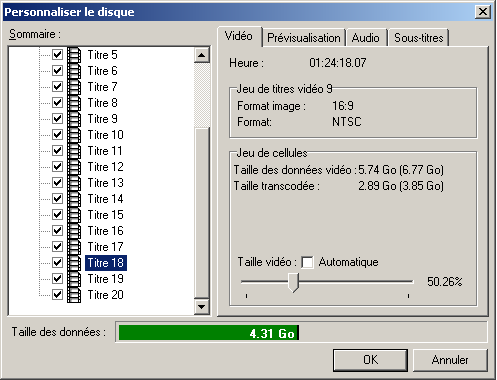The height and width of the screenshot is (380, 497).
Task: Click the film strip icon beside Titre 14
Action: click(74, 199)
